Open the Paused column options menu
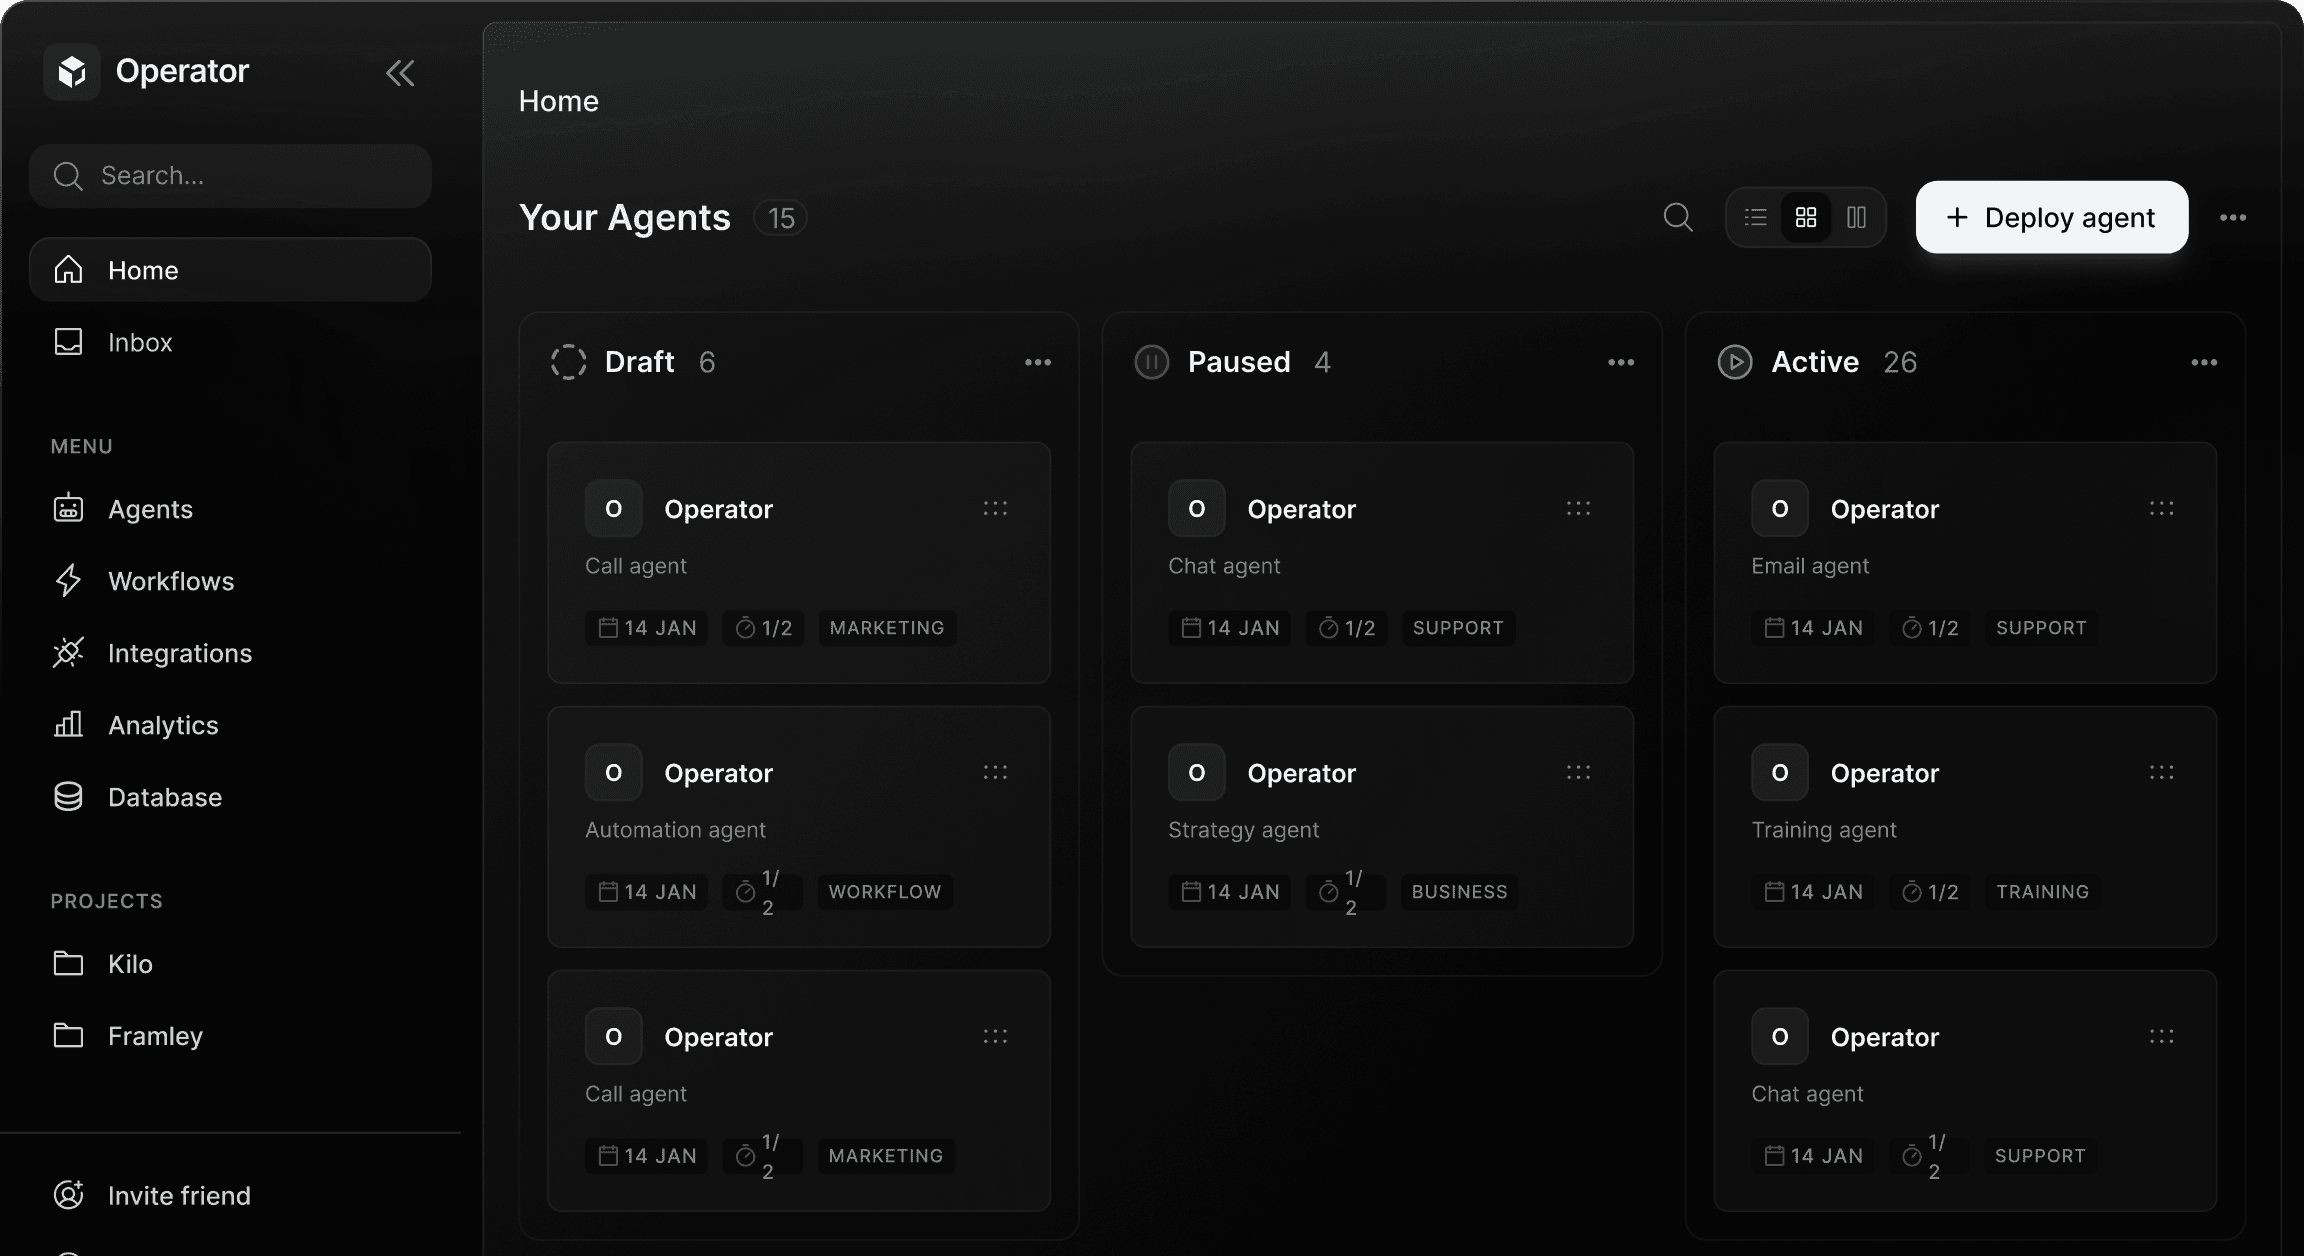The width and height of the screenshot is (2304, 1256). (1620, 362)
